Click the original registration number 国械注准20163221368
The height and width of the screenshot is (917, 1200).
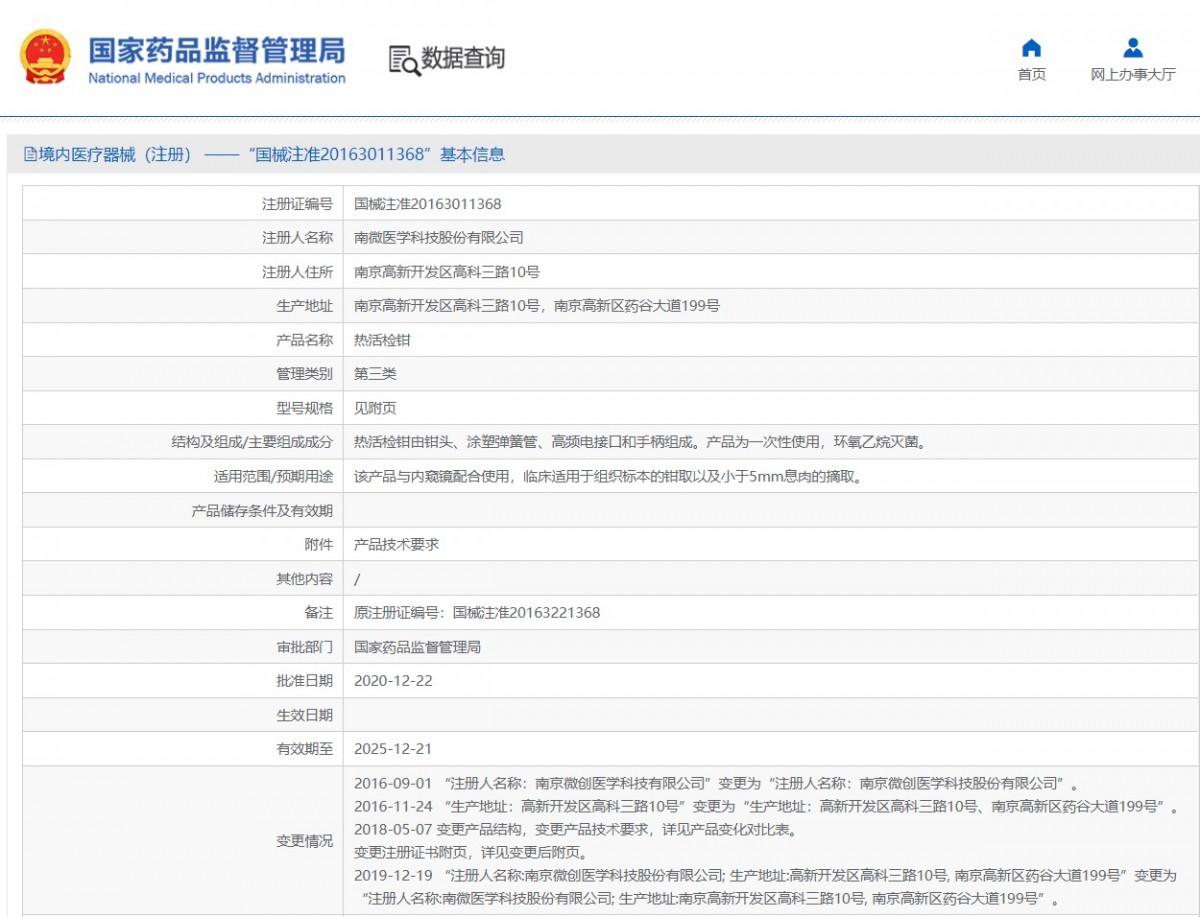[526, 613]
